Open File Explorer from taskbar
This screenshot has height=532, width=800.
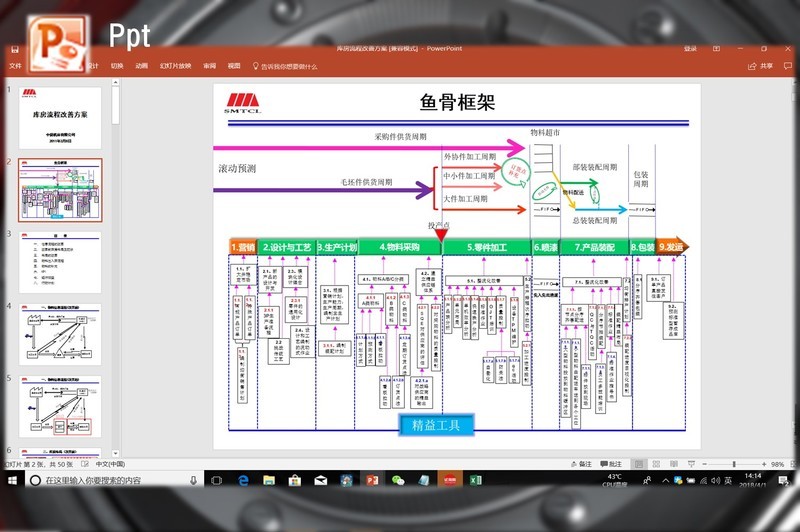269,480
